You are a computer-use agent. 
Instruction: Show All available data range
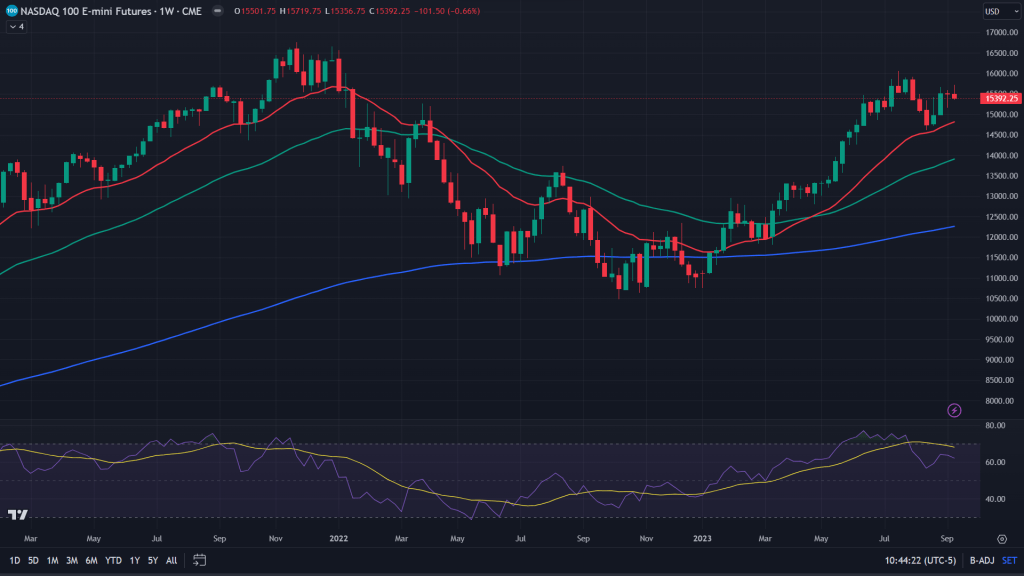pos(171,560)
